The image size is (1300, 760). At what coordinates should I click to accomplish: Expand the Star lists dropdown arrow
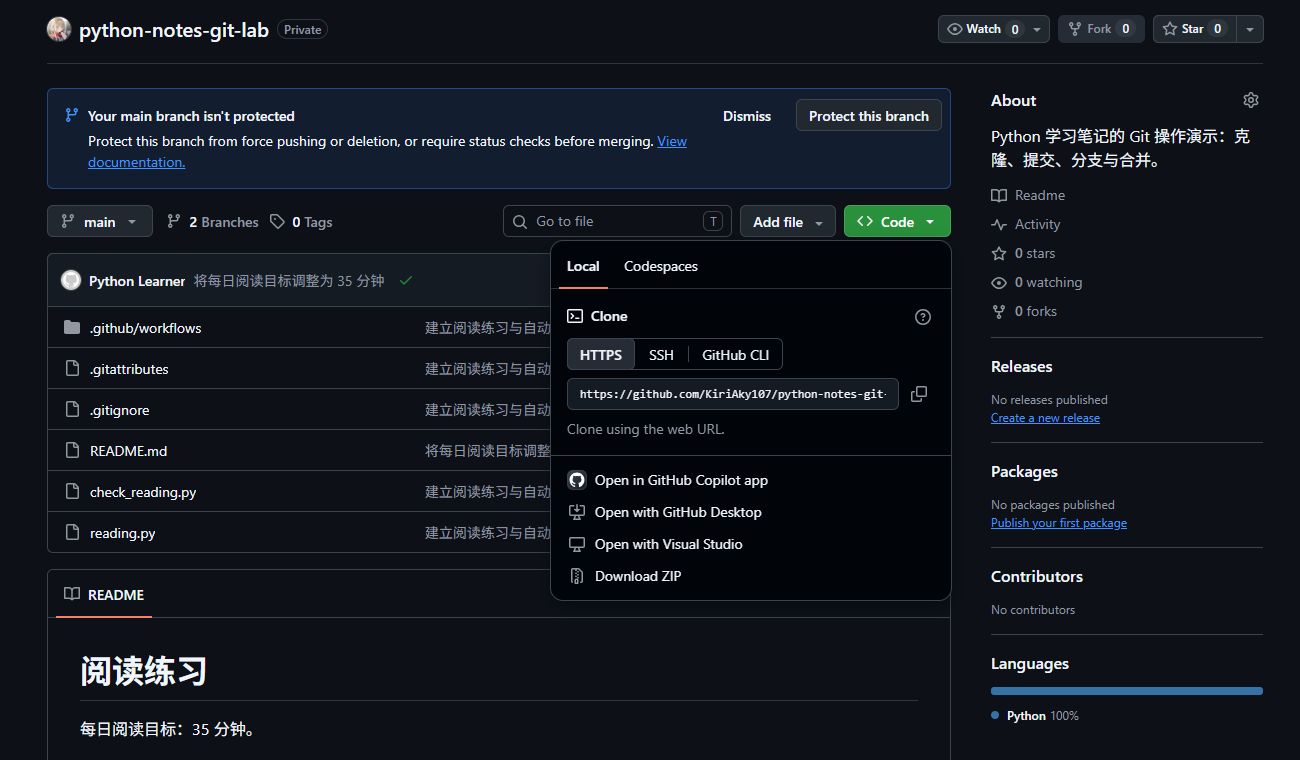[x=1250, y=29]
